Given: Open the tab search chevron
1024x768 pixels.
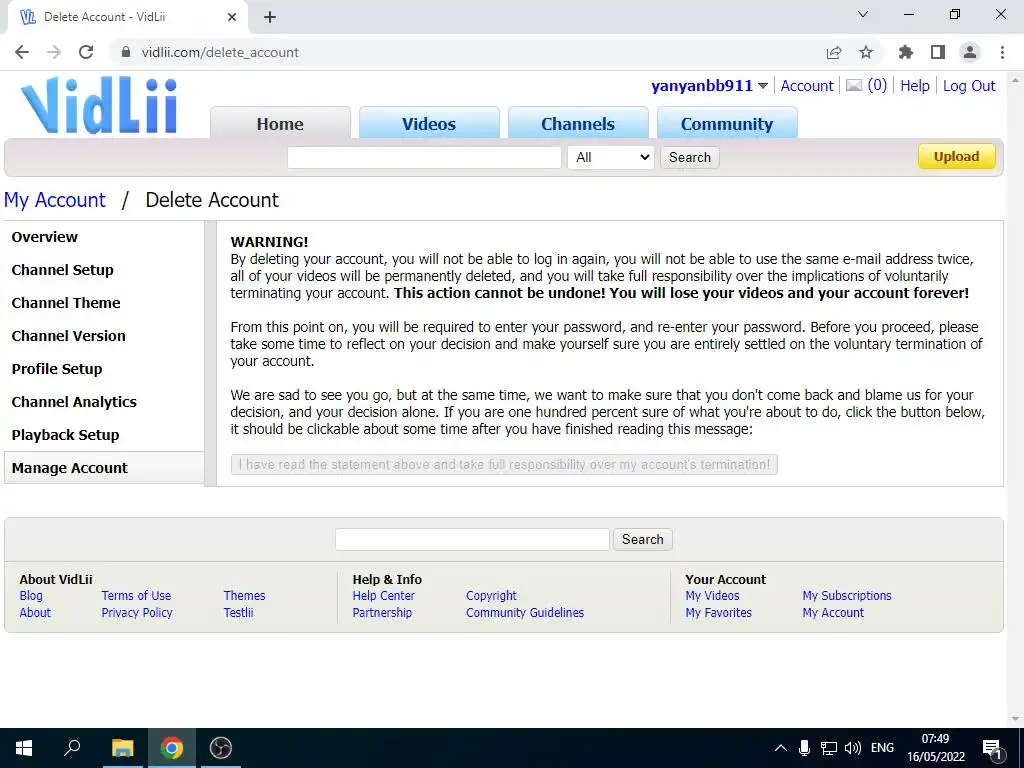Looking at the screenshot, I should (863, 14).
